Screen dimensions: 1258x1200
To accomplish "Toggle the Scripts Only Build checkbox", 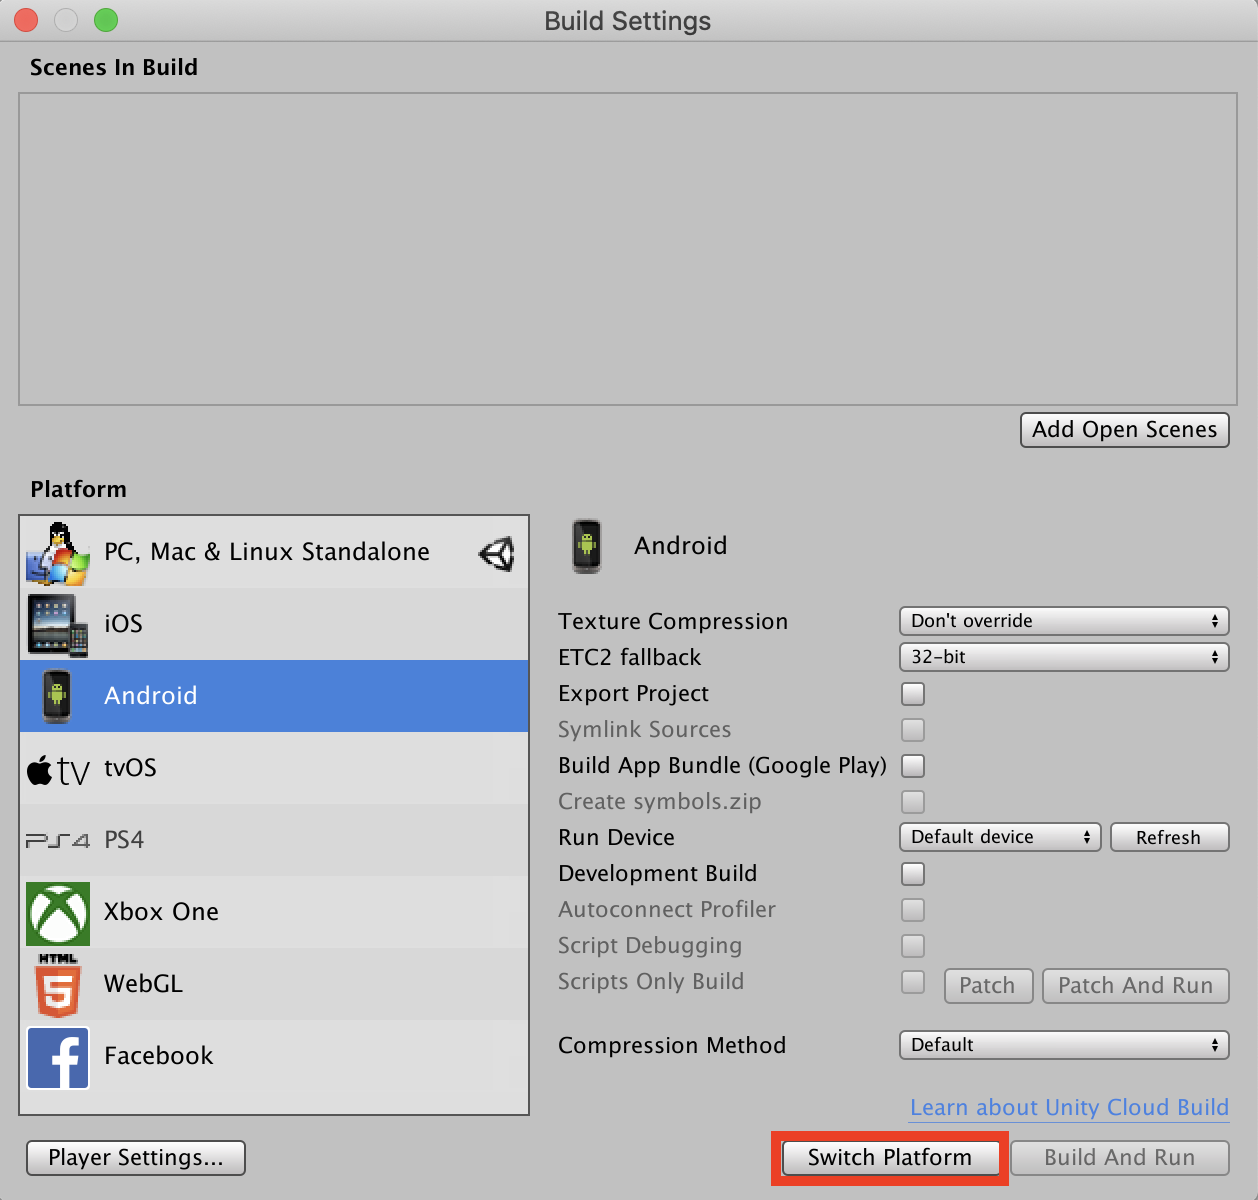I will 913,982.
